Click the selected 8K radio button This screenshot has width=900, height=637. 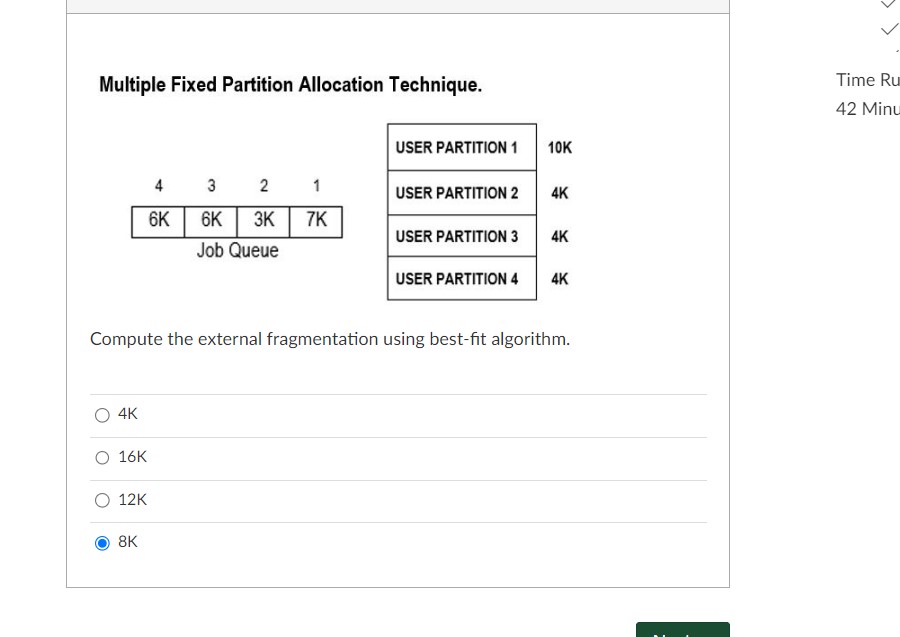102,542
